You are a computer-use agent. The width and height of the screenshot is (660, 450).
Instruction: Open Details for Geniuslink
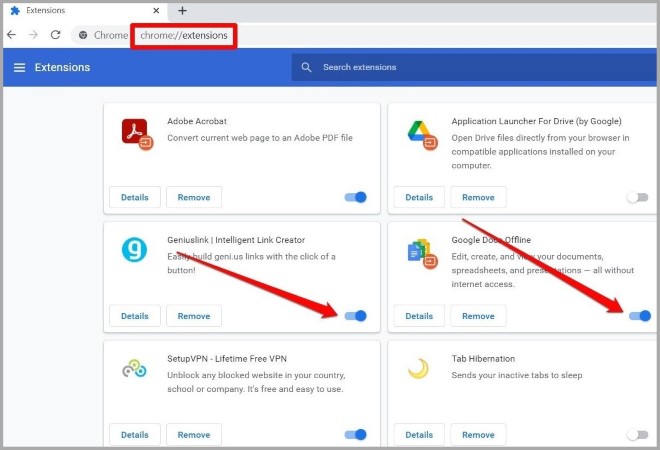click(135, 316)
